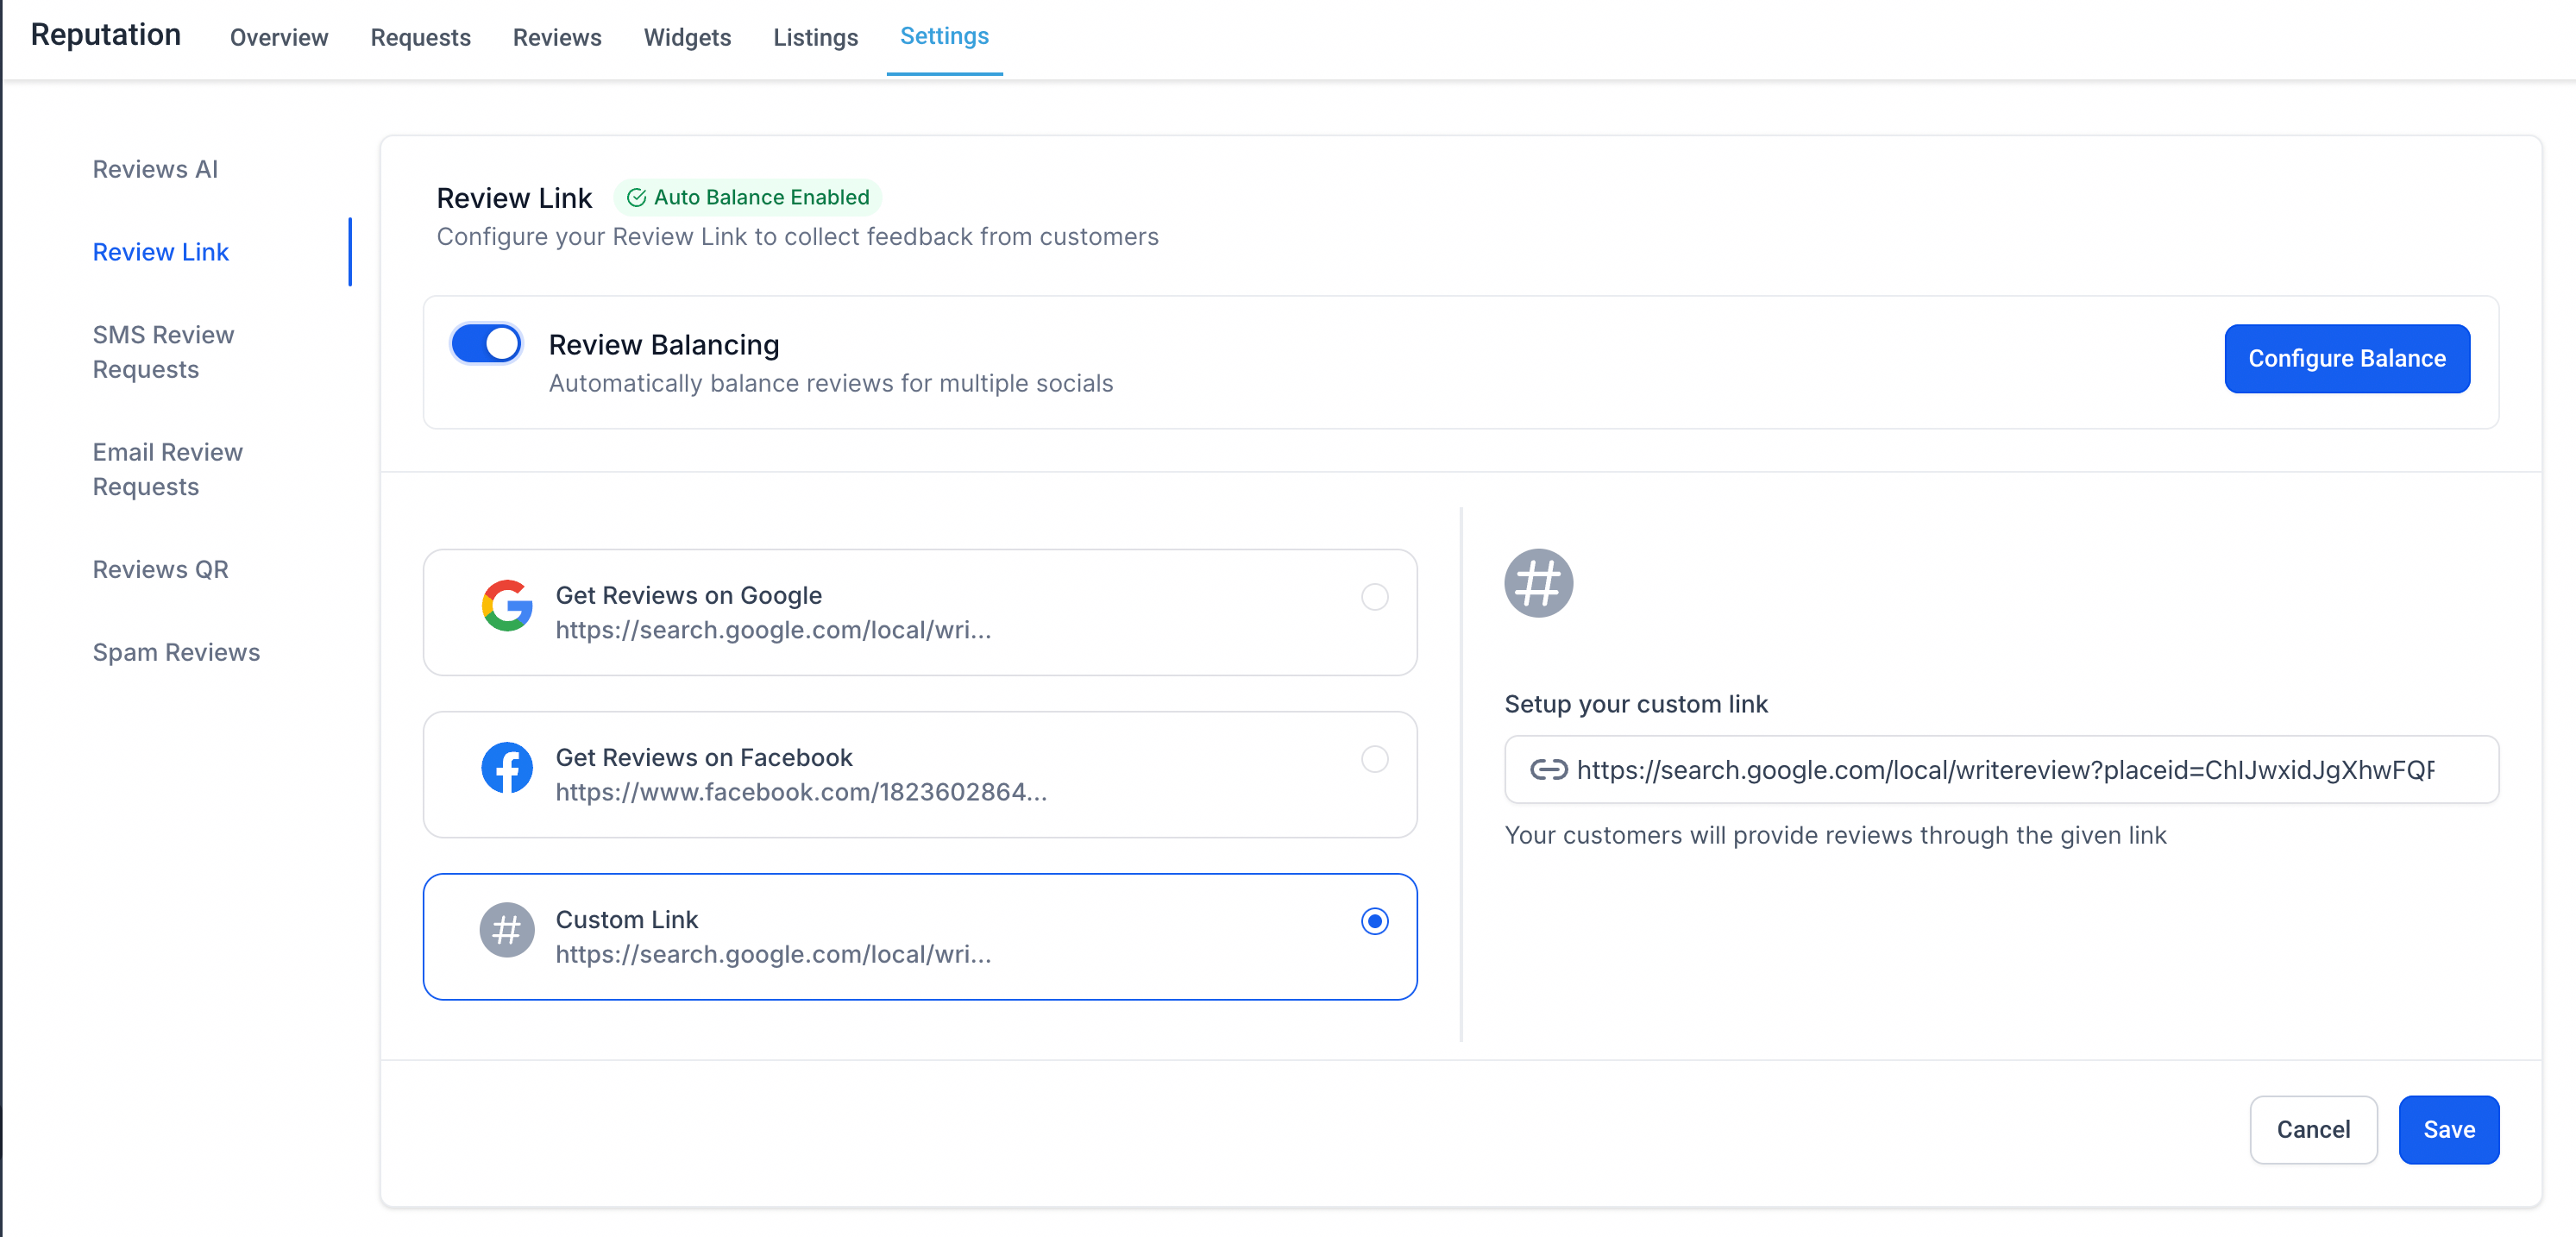Screen dimensions: 2576x1237
Task: Click the link chain icon in custom link field
Action: pyautogui.click(x=1548, y=769)
